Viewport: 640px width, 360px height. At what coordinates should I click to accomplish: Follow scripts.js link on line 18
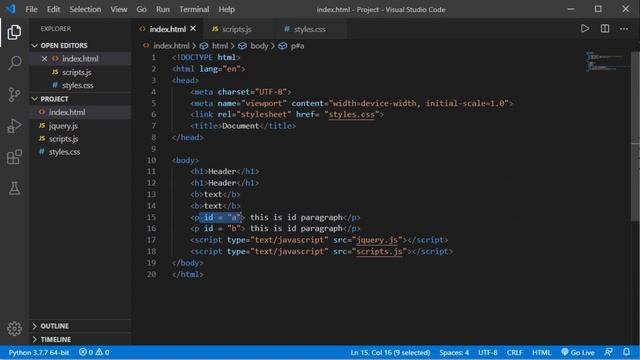pyautogui.click(x=379, y=251)
